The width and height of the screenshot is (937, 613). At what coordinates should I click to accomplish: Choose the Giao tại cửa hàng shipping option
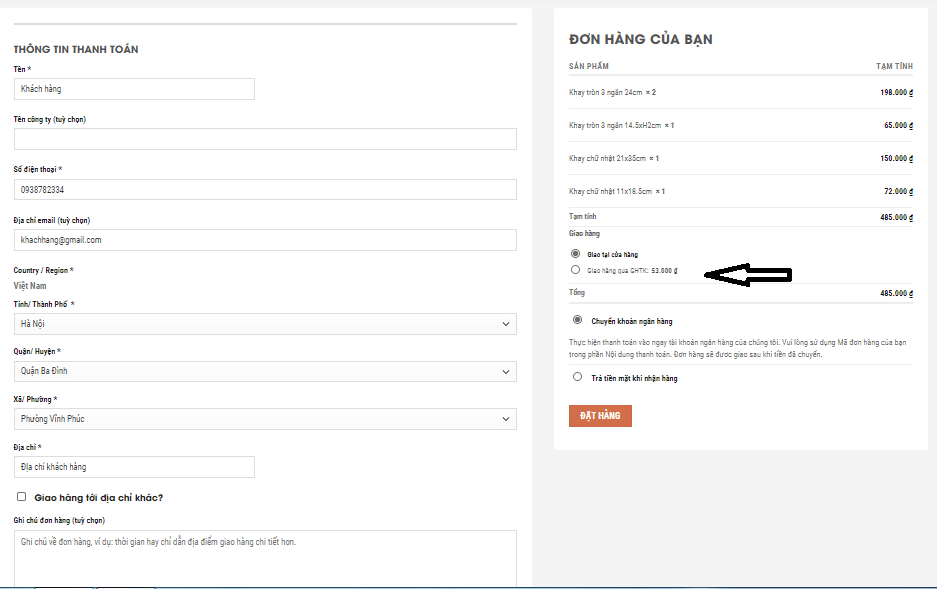tap(575, 254)
